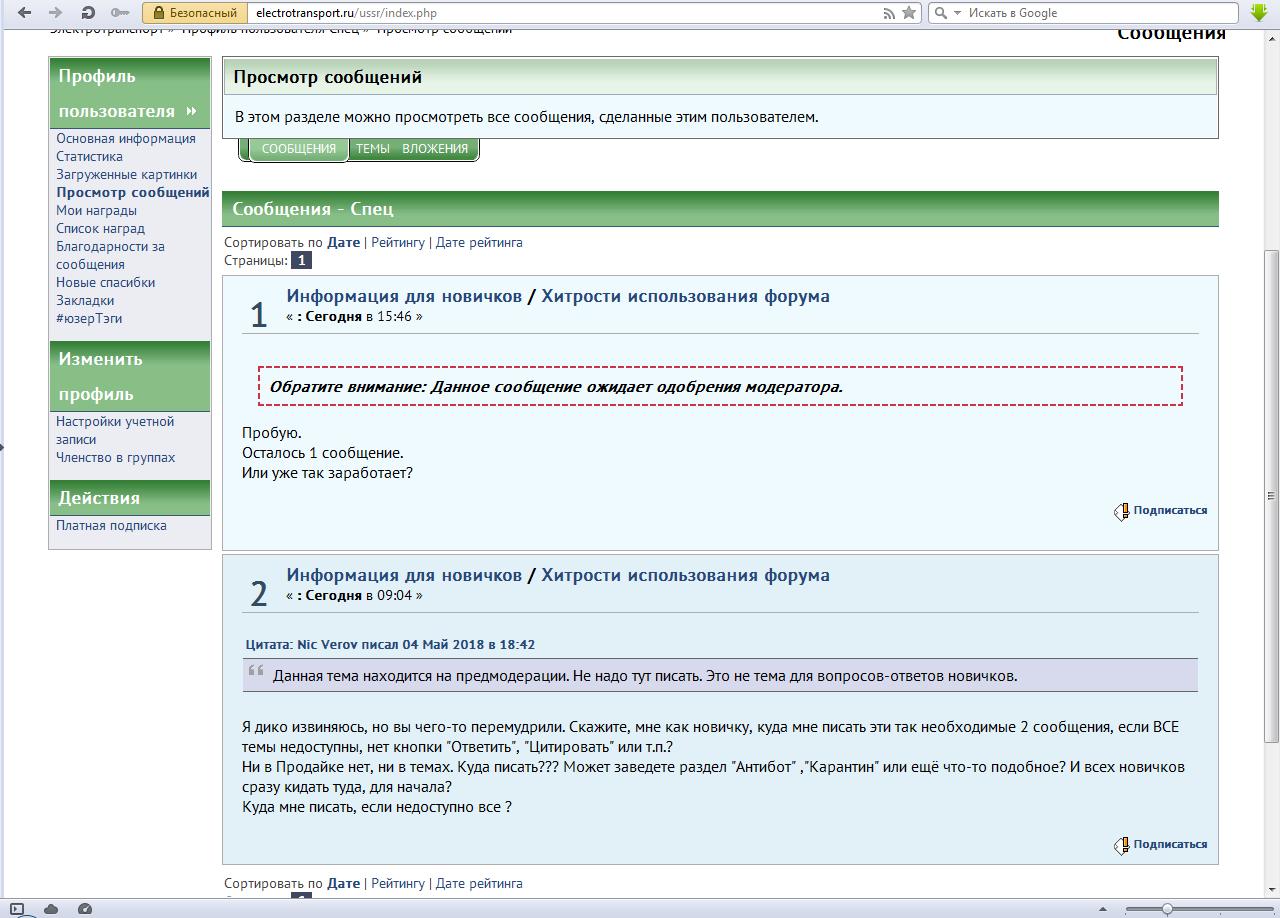This screenshot has width=1280, height=918.
Task: Open the password key icon
Action: [x=120, y=13]
